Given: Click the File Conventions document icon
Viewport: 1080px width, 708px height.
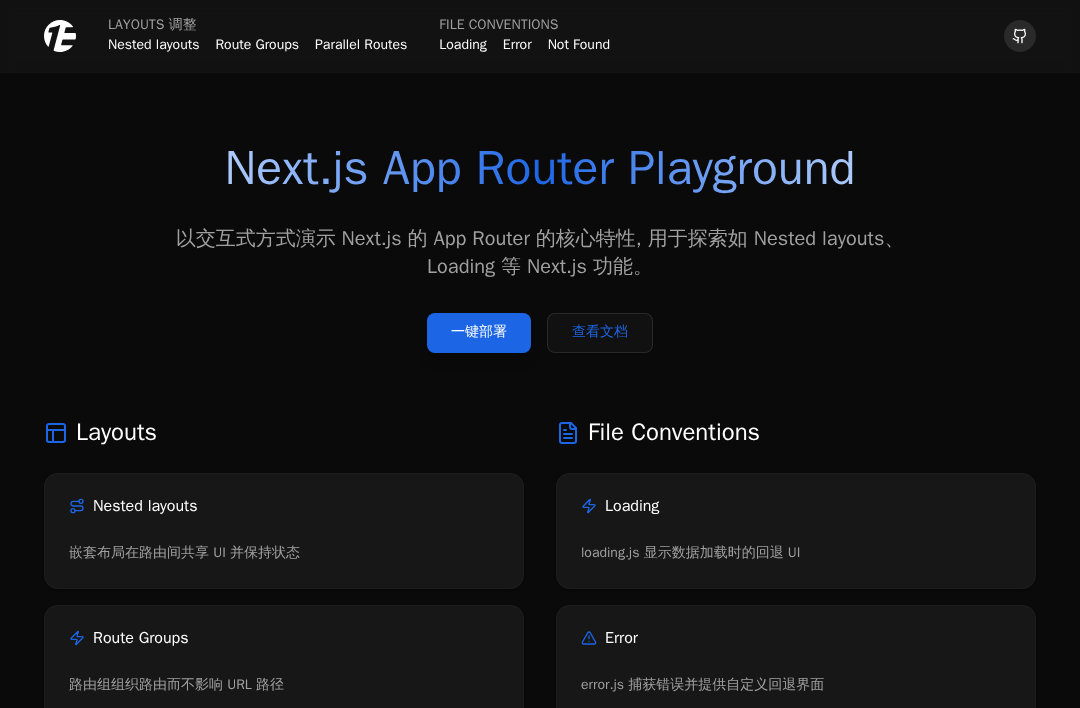Looking at the screenshot, I should click(568, 433).
